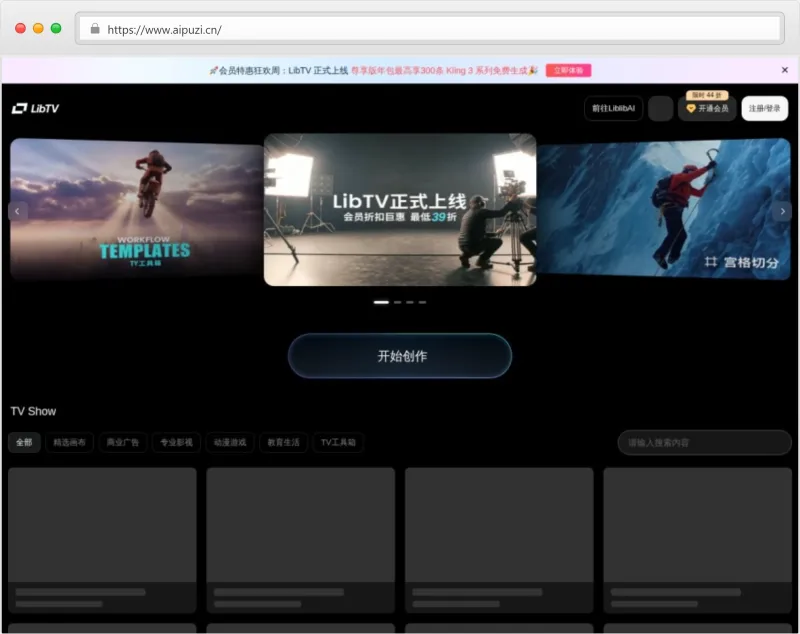Select the first carousel indicator dot
Image resolution: width=800 pixels, height=634 pixels.
point(381,301)
